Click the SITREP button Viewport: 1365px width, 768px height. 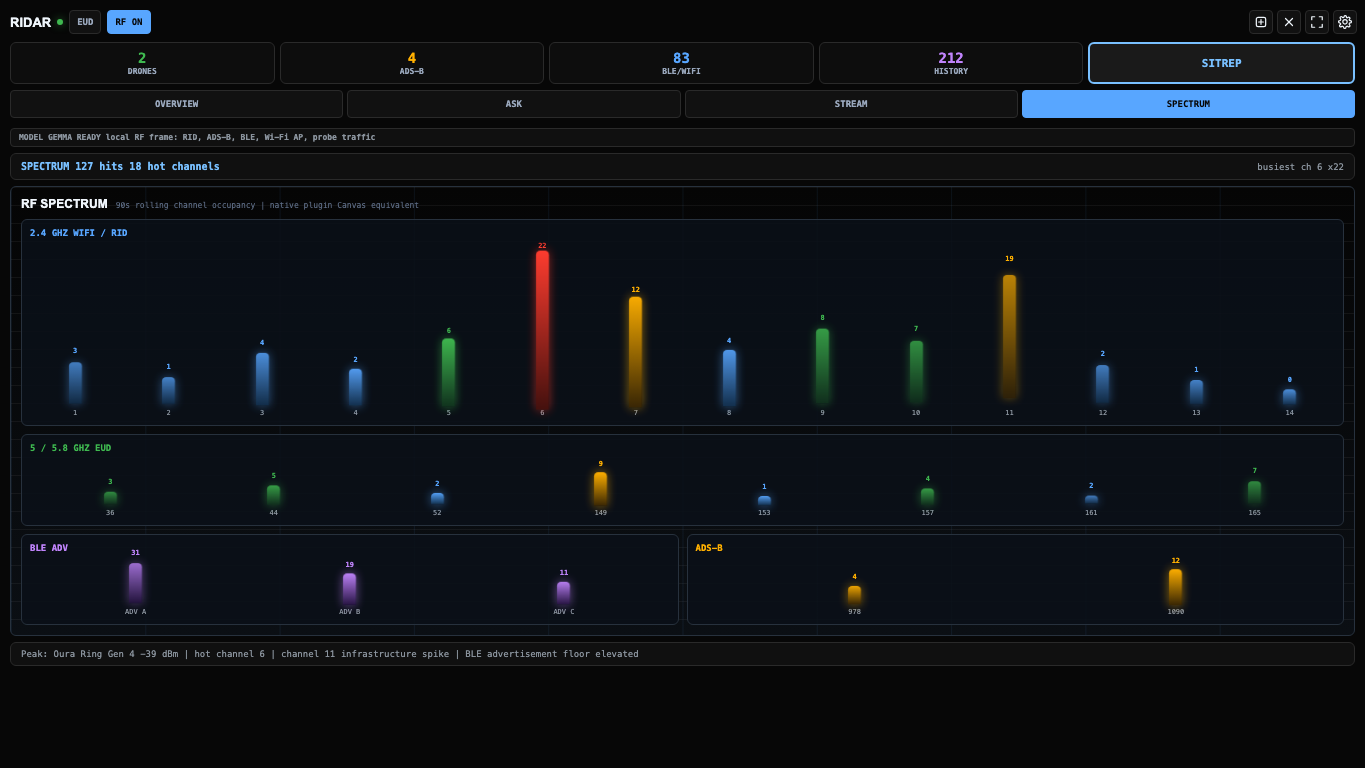point(1221,63)
